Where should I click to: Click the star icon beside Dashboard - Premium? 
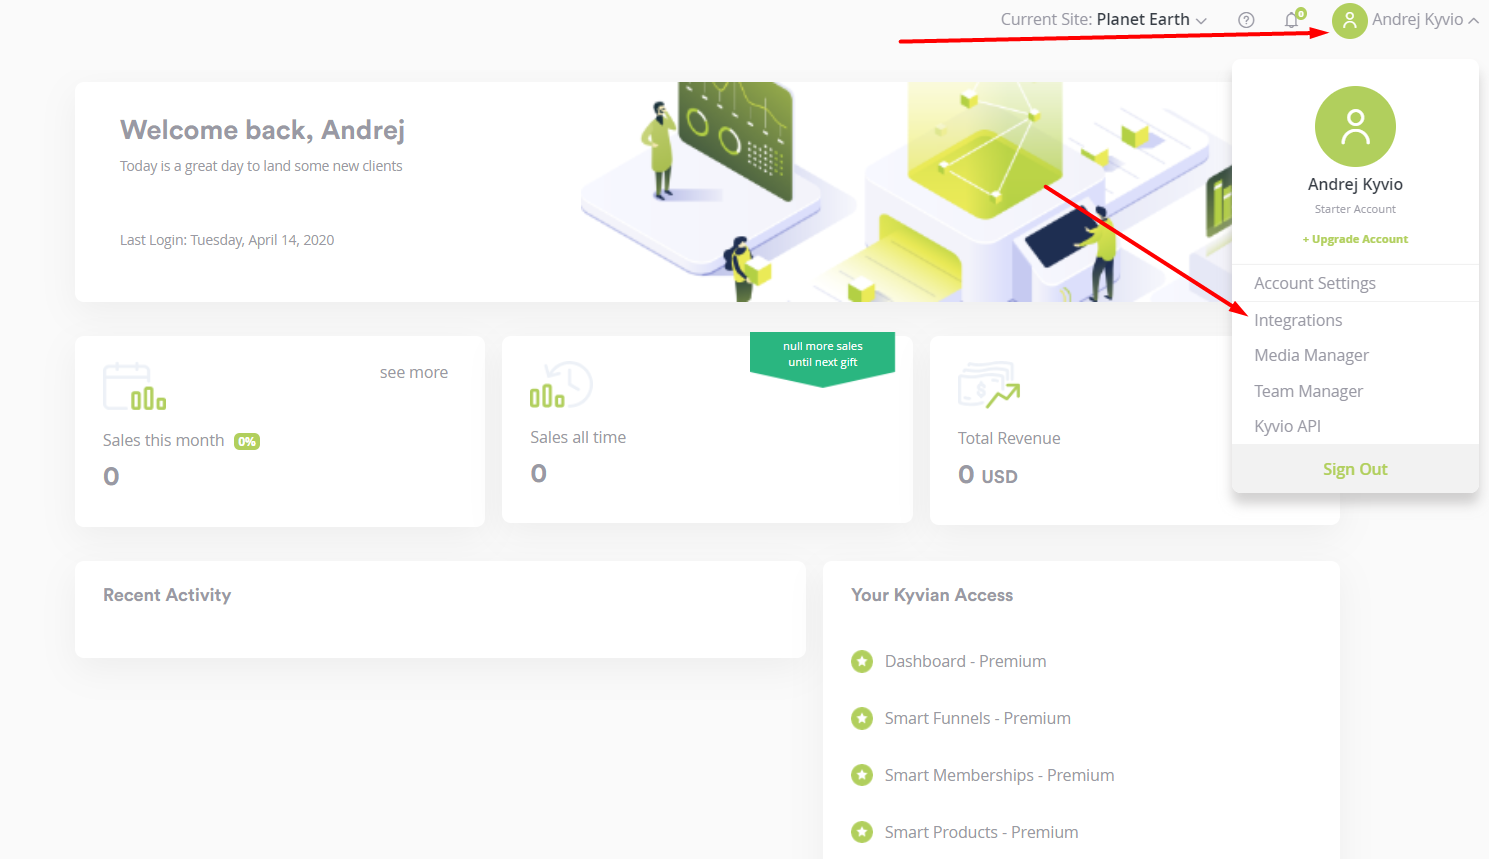862,661
